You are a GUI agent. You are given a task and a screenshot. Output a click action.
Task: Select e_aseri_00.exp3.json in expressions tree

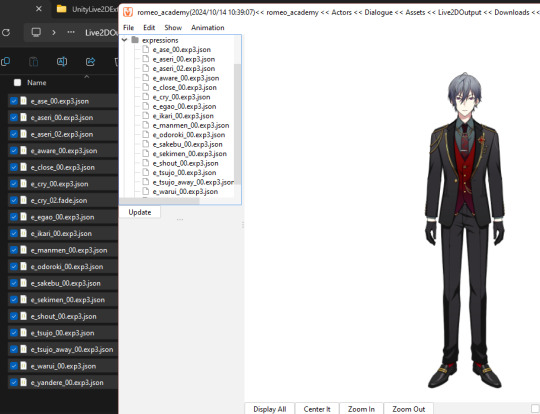[184, 59]
